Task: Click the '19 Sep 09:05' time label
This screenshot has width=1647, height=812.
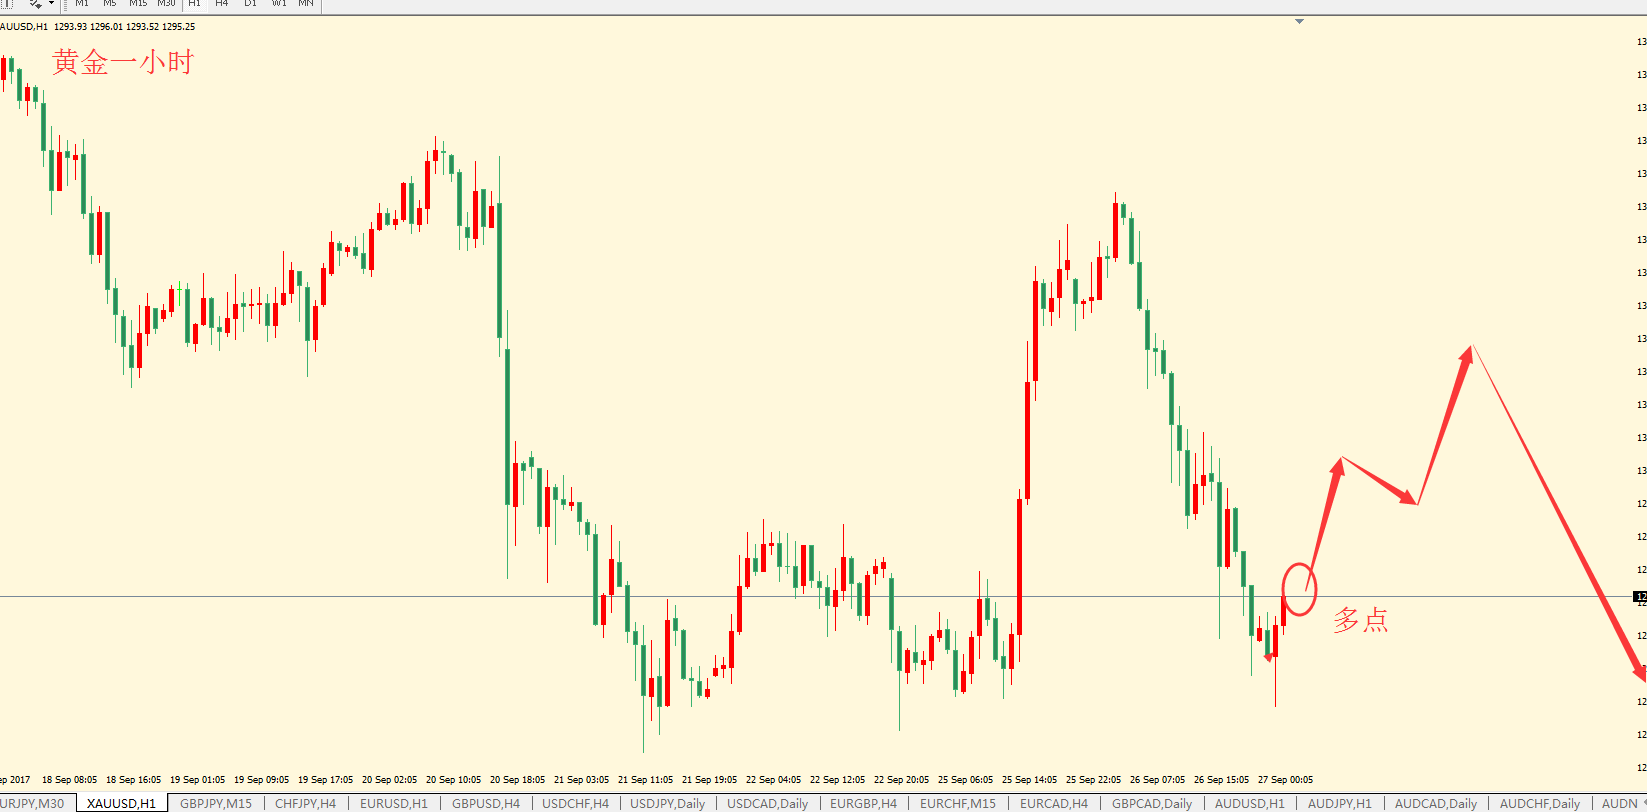Action: coord(261,780)
